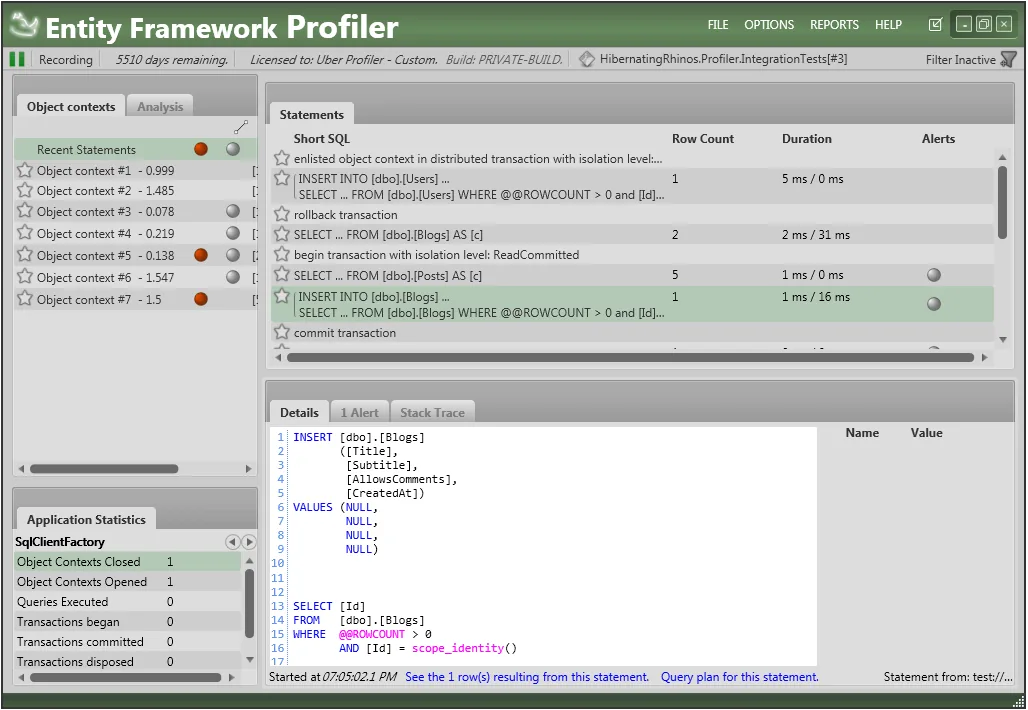Click the Object contexts horizontal scrollbar
Screen dimensions: 1028x710
tap(104, 469)
